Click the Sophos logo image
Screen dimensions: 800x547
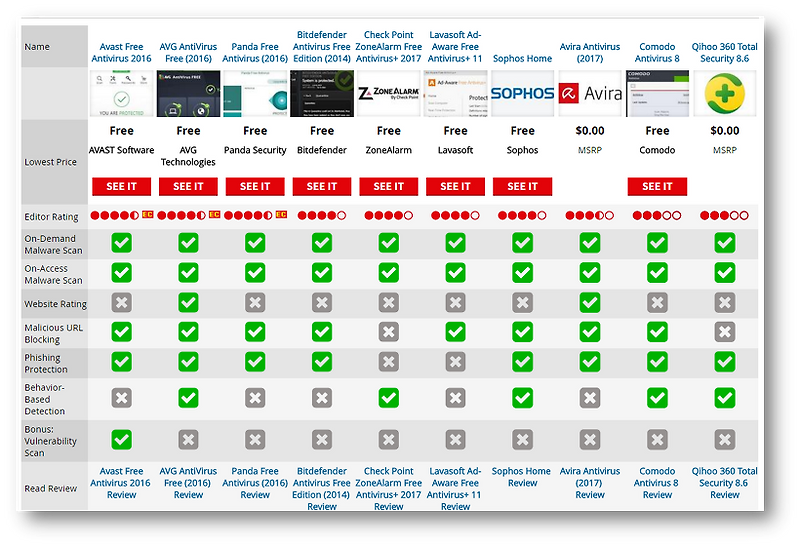tap(522, 93)
